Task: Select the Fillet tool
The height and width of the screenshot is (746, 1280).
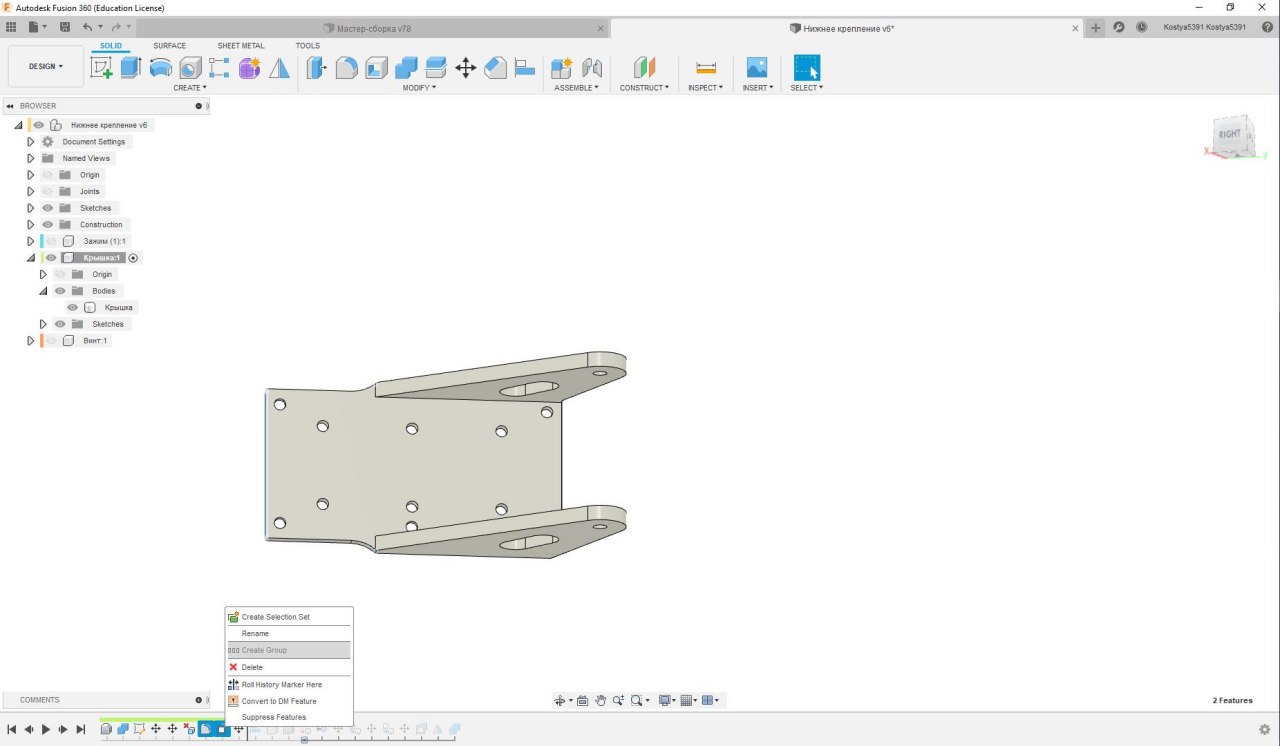Action: click(346, 68)
